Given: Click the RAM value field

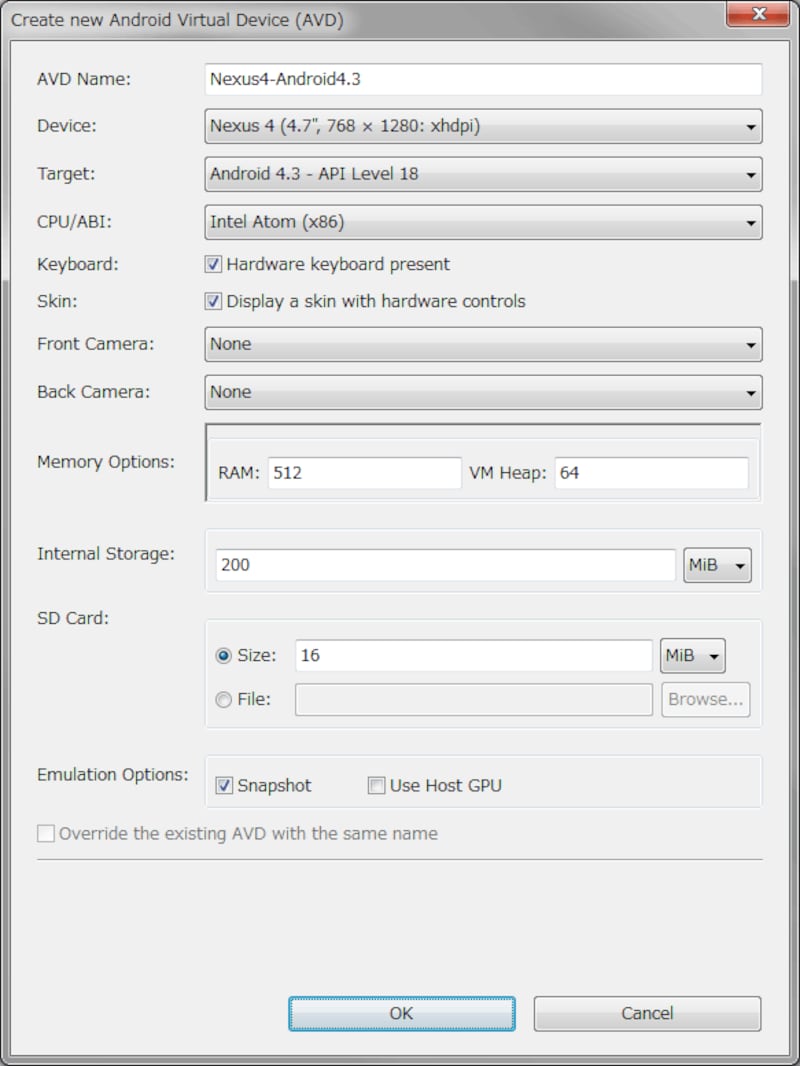Looking at the screenshot, I should [x=364, y=473].
